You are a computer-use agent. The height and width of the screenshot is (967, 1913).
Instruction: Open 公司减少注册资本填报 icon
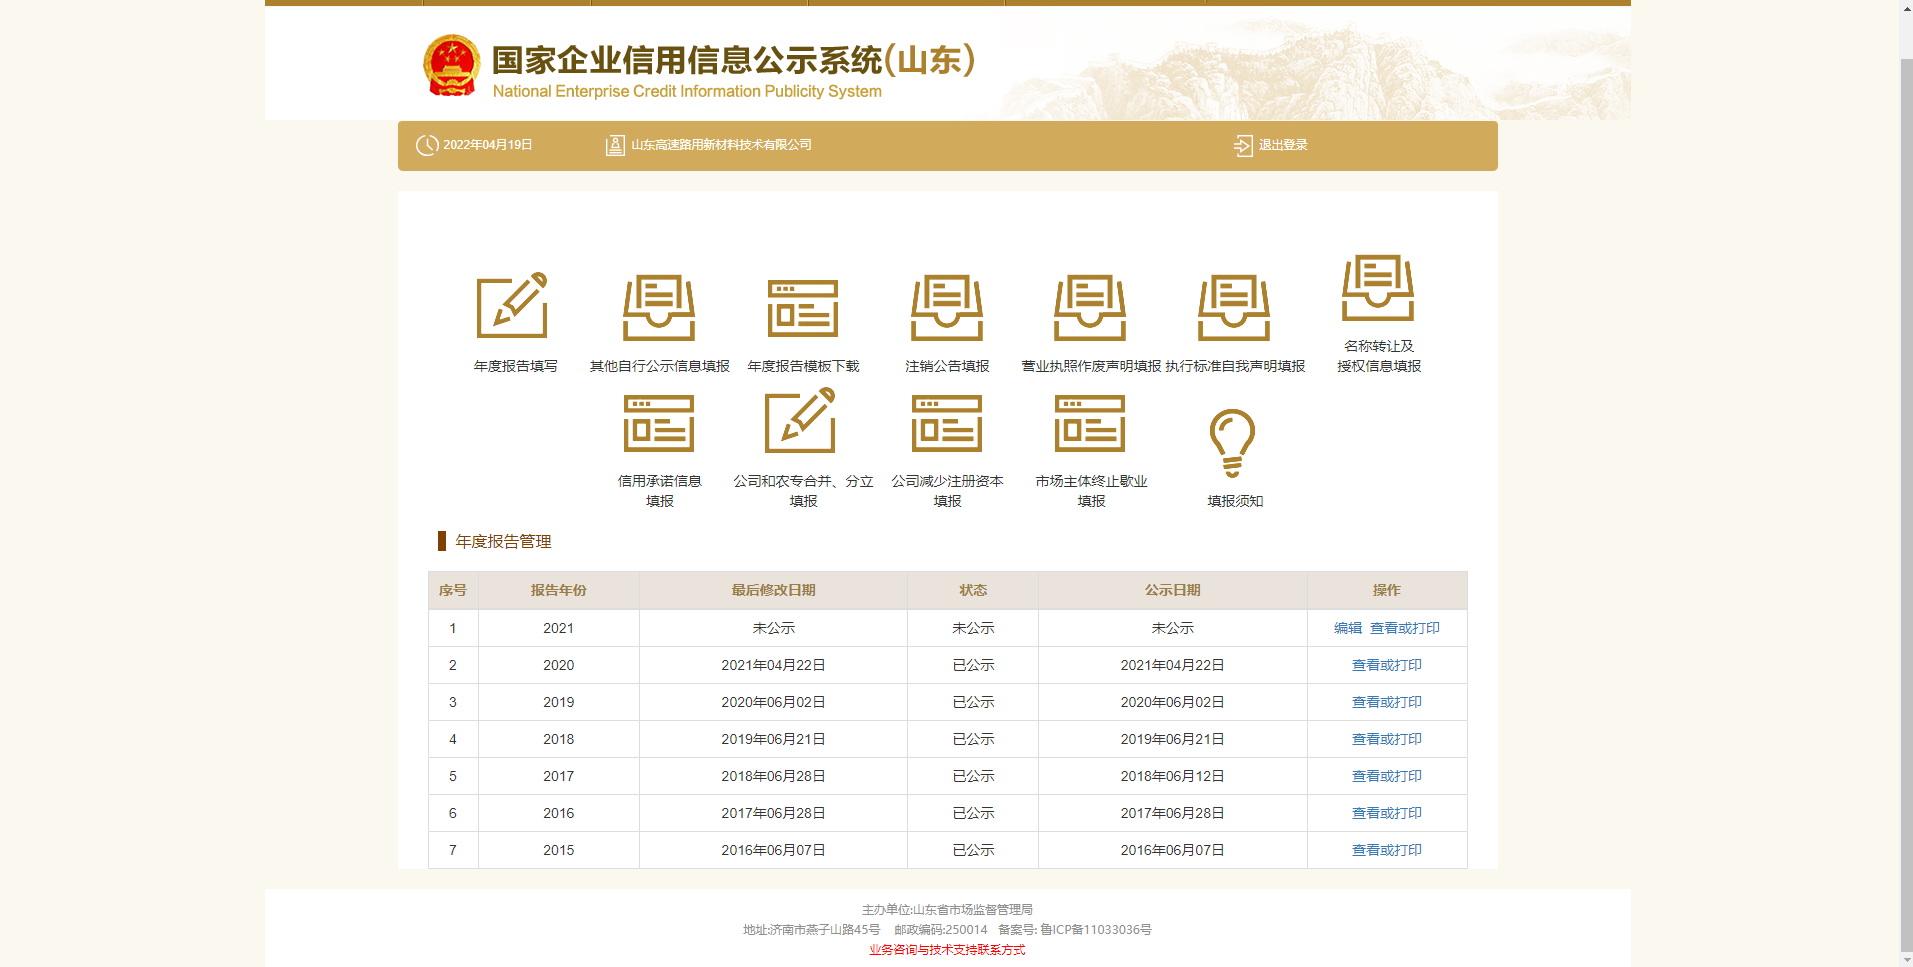(947, 423)
